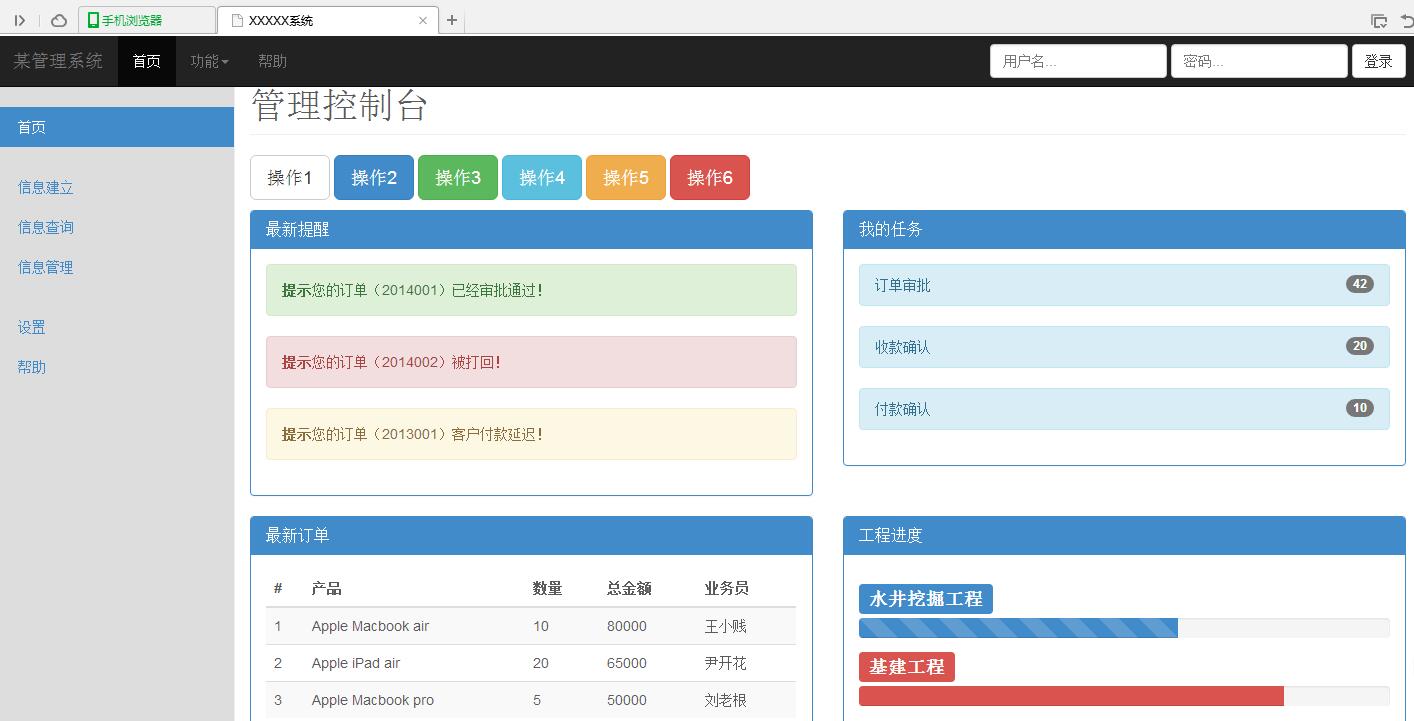Click the 20 badge on 收款确认

1359,346
